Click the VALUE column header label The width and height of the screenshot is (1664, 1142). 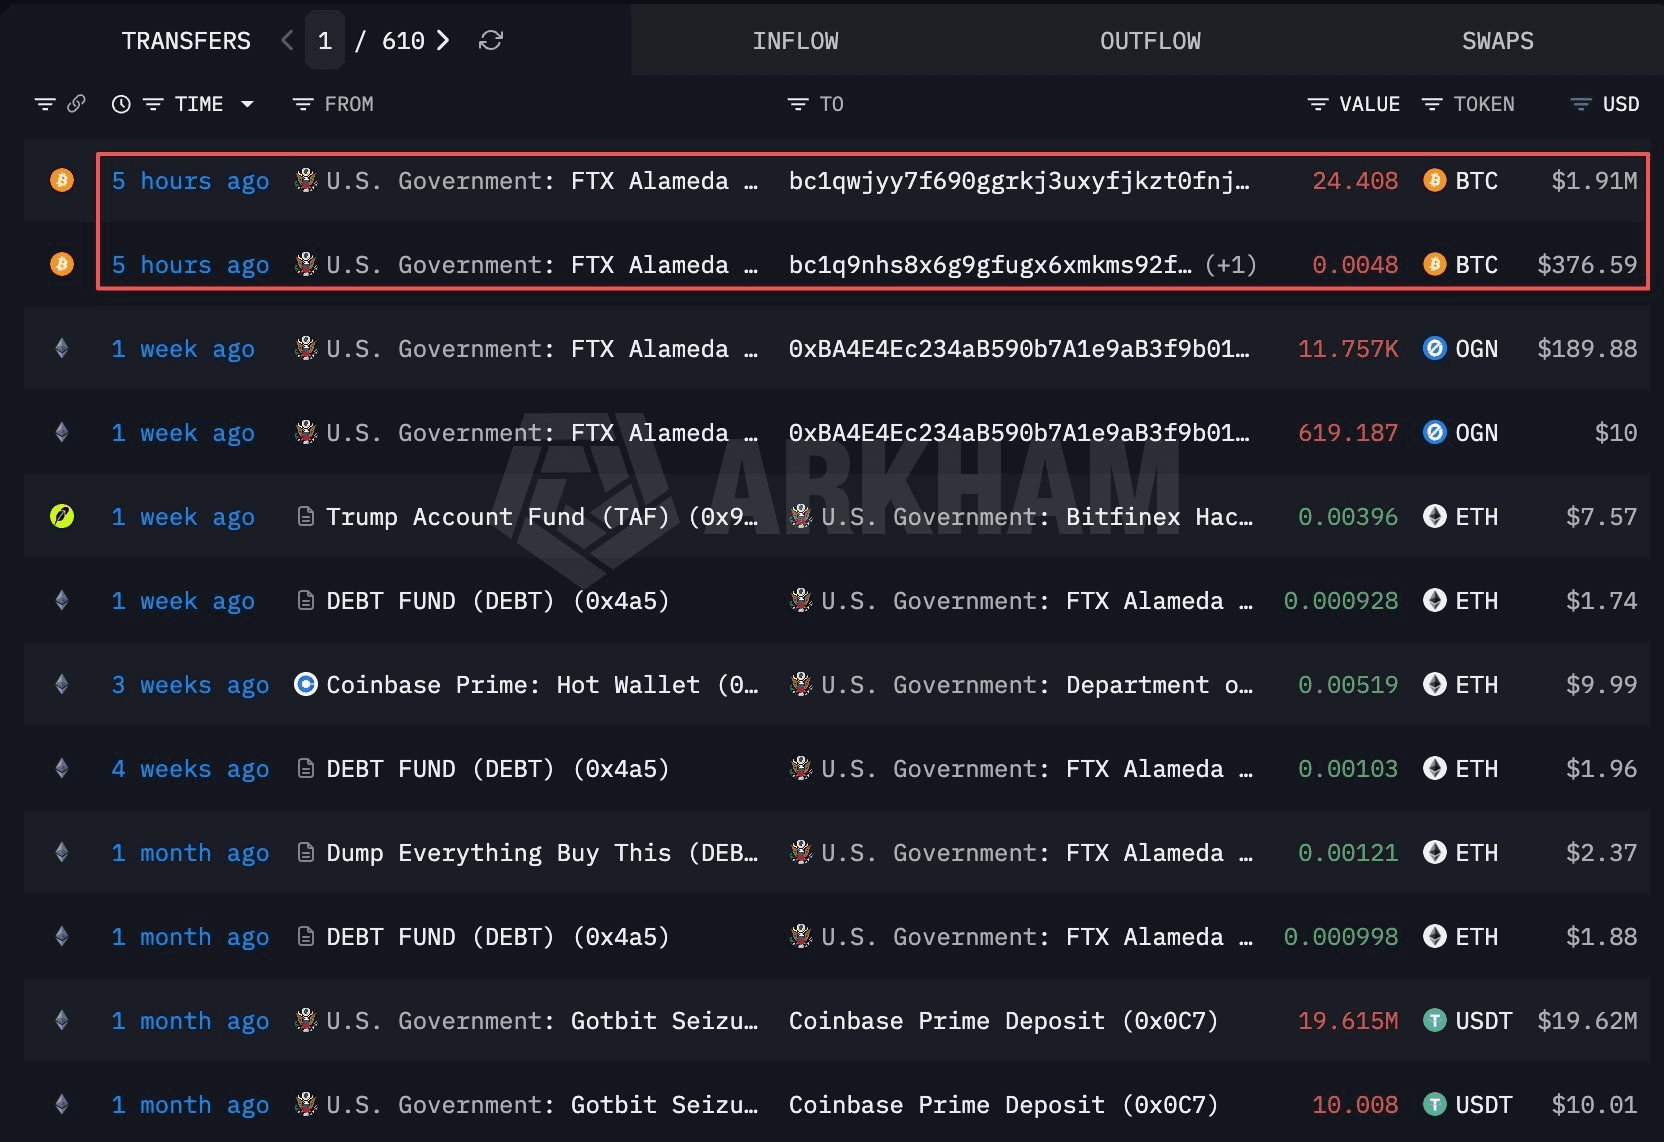tap(1370, 104)
